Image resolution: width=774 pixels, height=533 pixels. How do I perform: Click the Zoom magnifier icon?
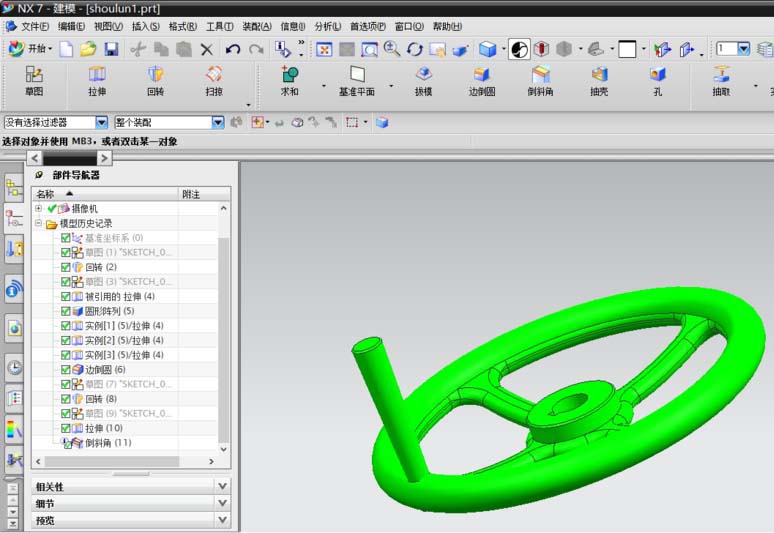point(392,49)
